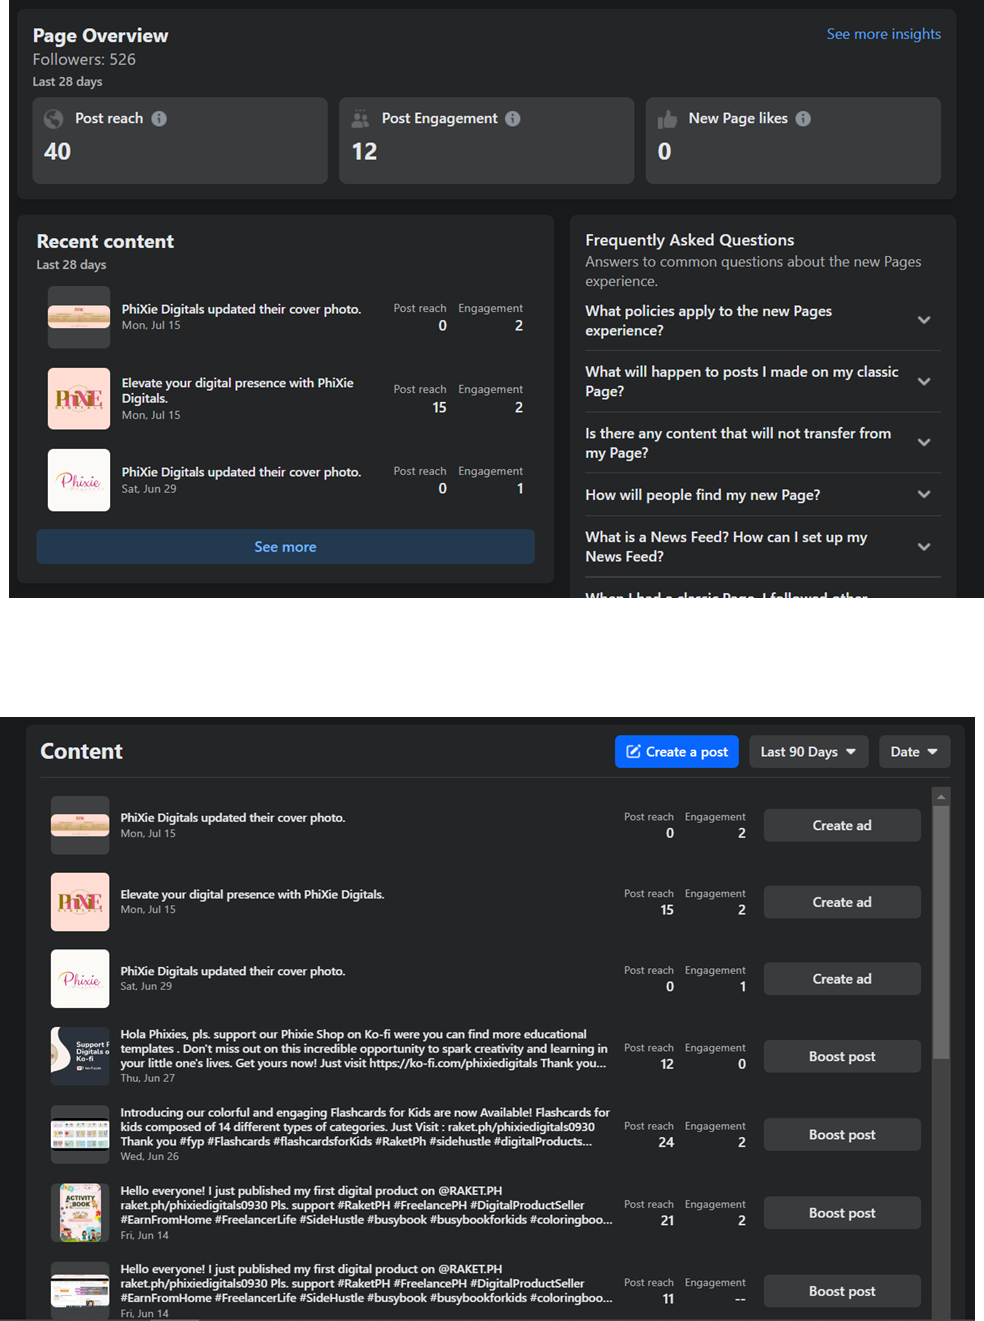Boost the Flashcards for Kids post

842,1134
